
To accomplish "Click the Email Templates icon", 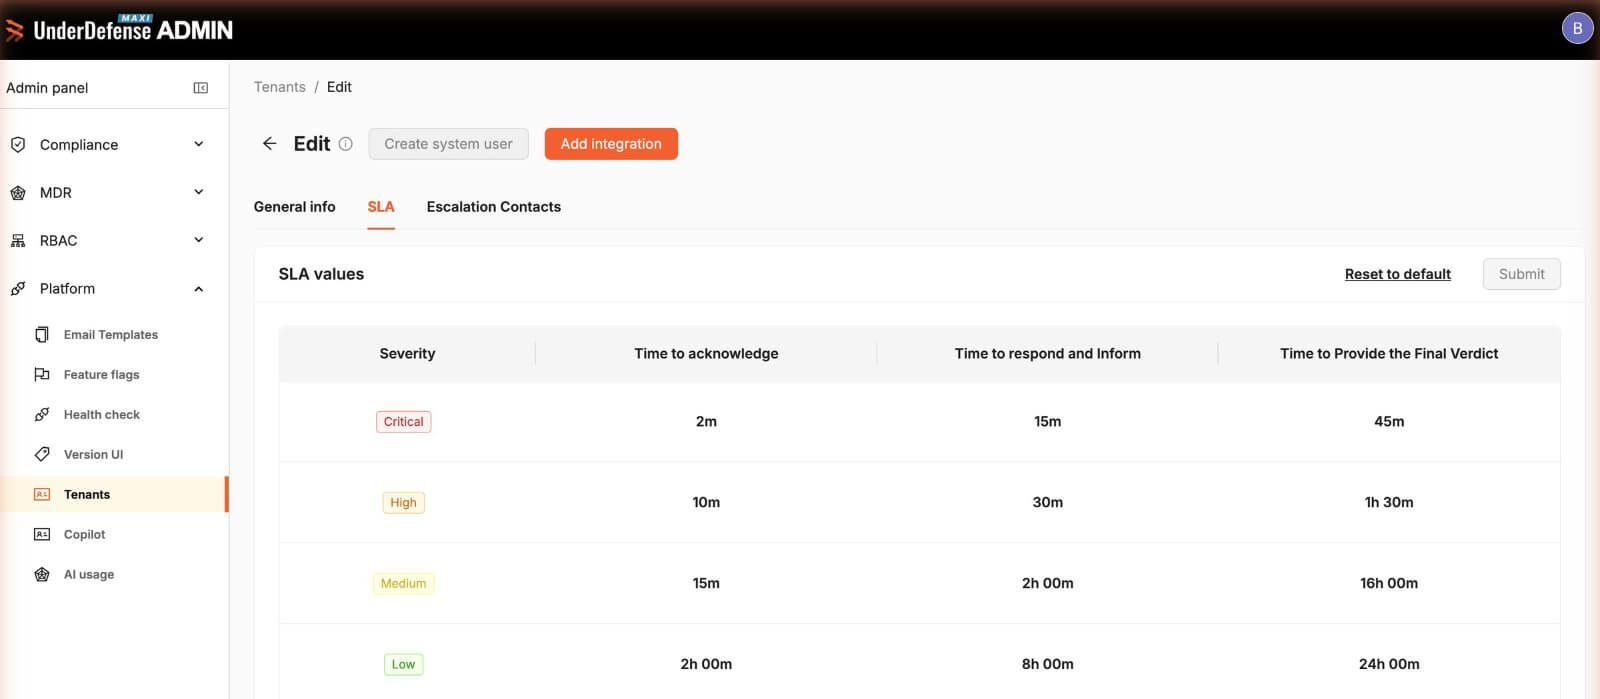I will pos(42,335).
